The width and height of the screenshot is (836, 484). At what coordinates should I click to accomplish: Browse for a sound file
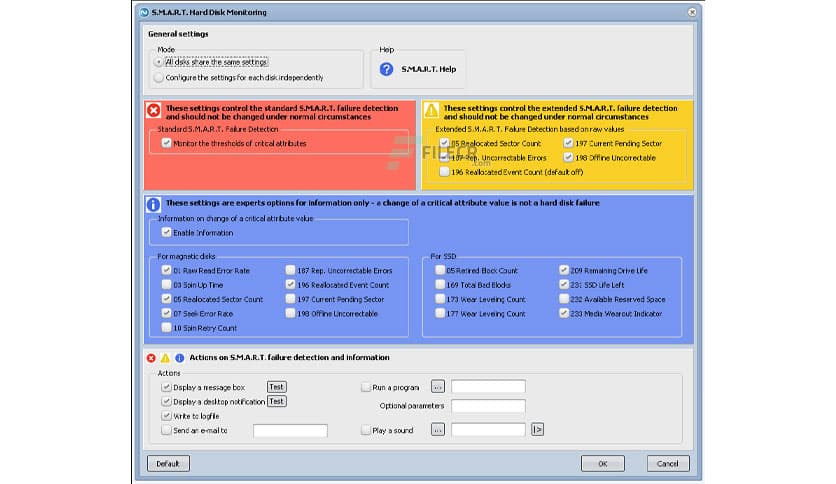[438, 430]
